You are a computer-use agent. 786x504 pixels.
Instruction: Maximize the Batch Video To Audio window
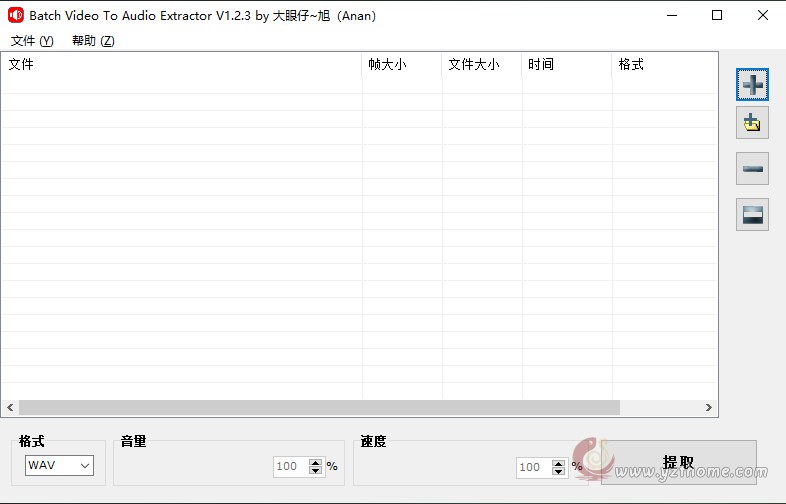point(717,16)
